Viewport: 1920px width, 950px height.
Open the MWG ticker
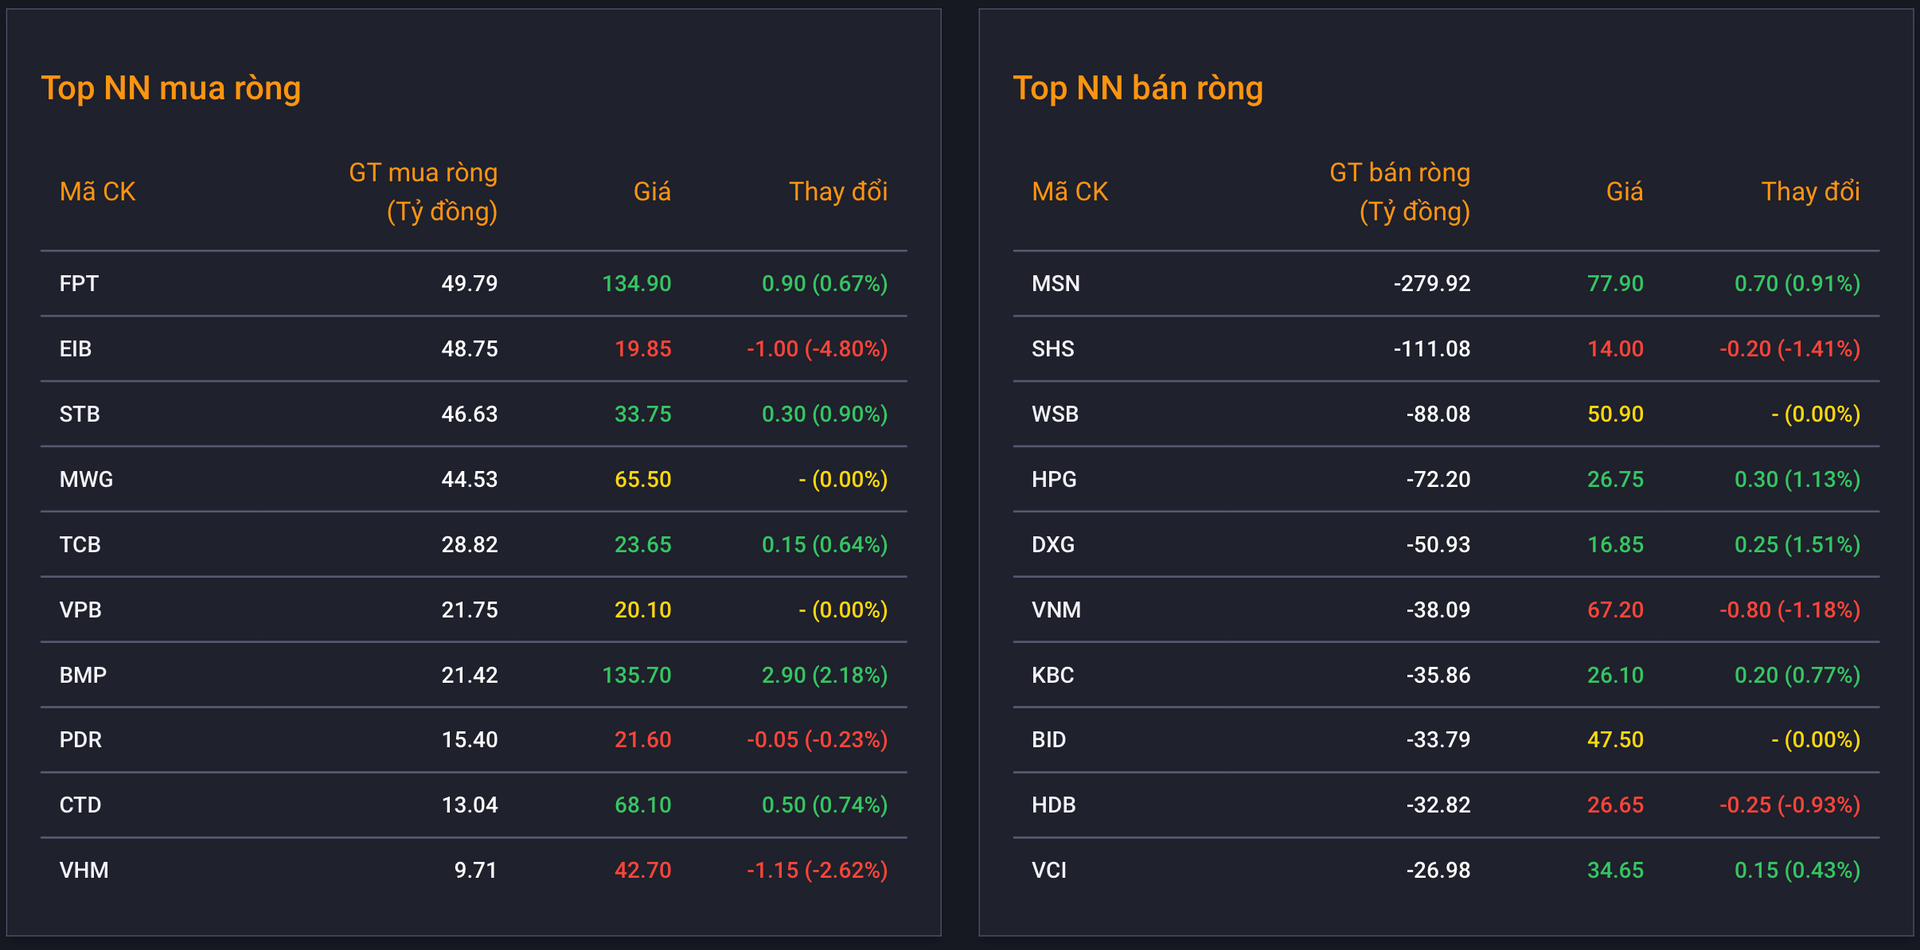86,479
